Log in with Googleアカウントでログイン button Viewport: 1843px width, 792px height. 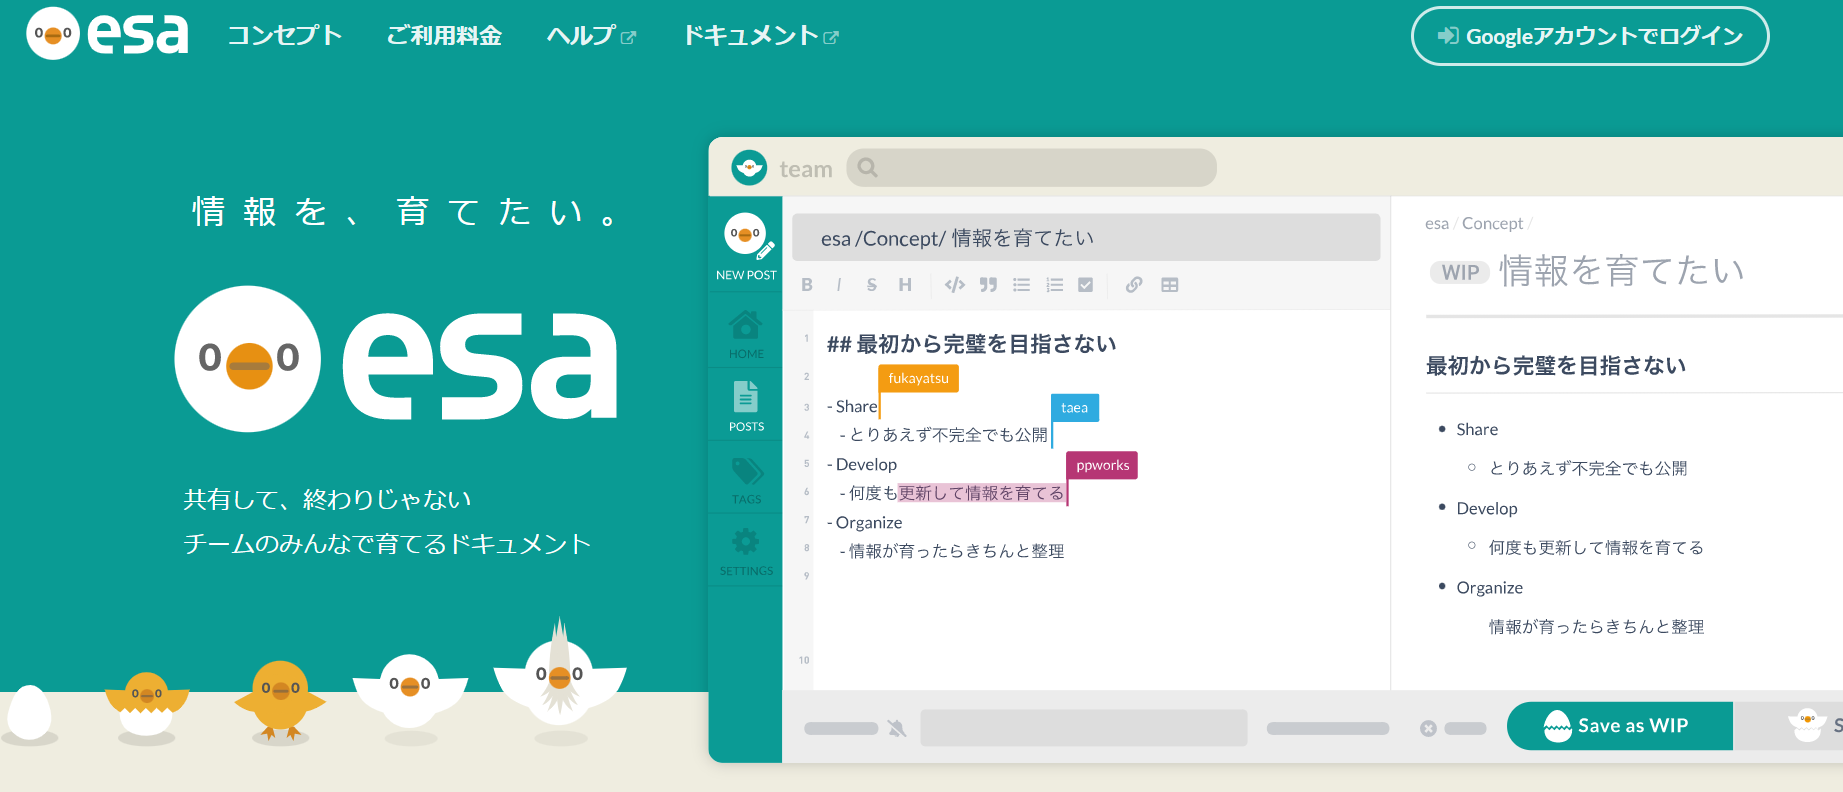pos(1590,36)
